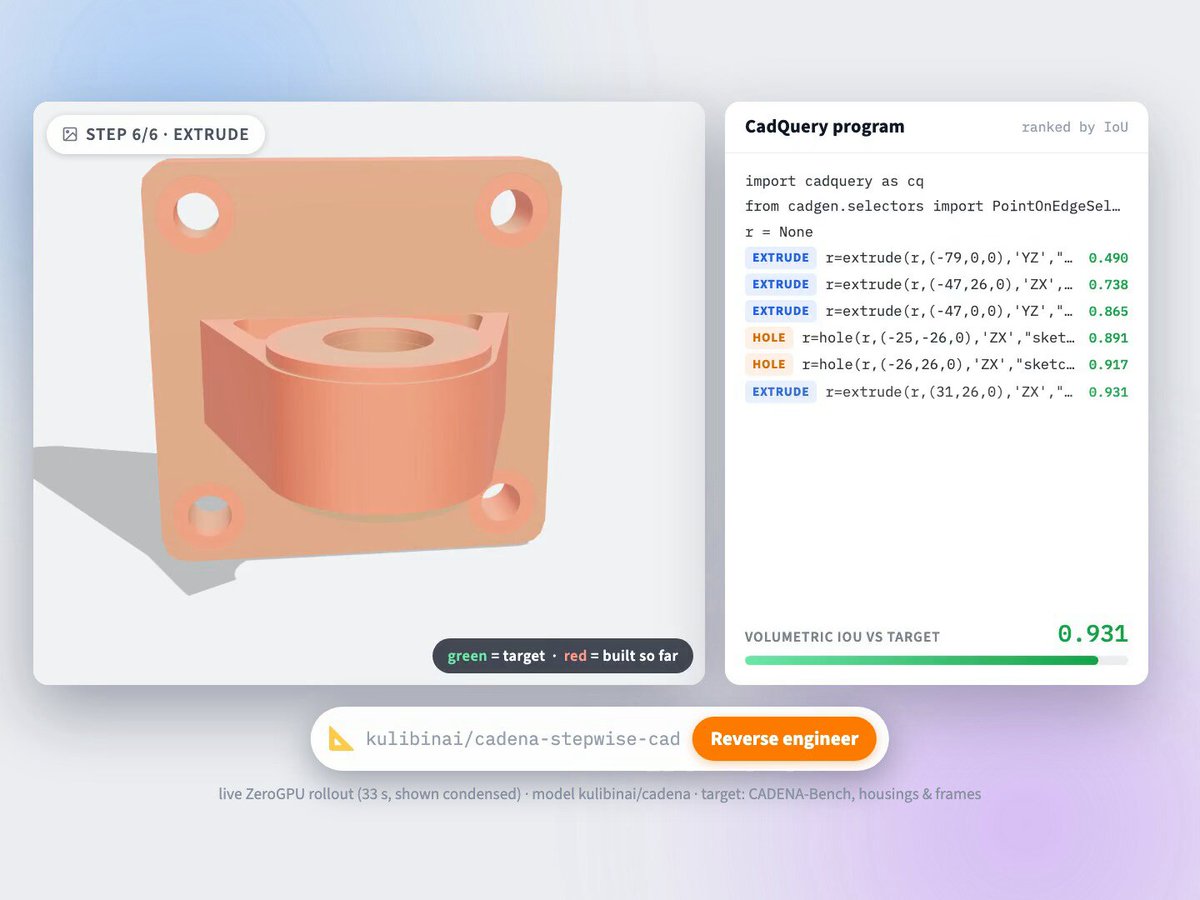Viewport: 1200px width, 900px height.
Task: Click the bottom-right mounting hole on the model
Action: pyautogui.click(x=502, y=500)
